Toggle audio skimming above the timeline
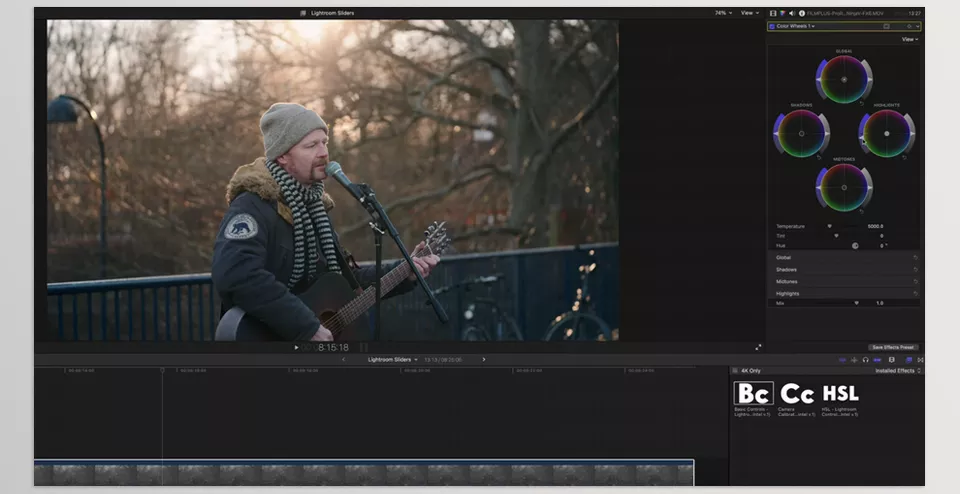This screenshot has height=494, width=960. point(854,360)
